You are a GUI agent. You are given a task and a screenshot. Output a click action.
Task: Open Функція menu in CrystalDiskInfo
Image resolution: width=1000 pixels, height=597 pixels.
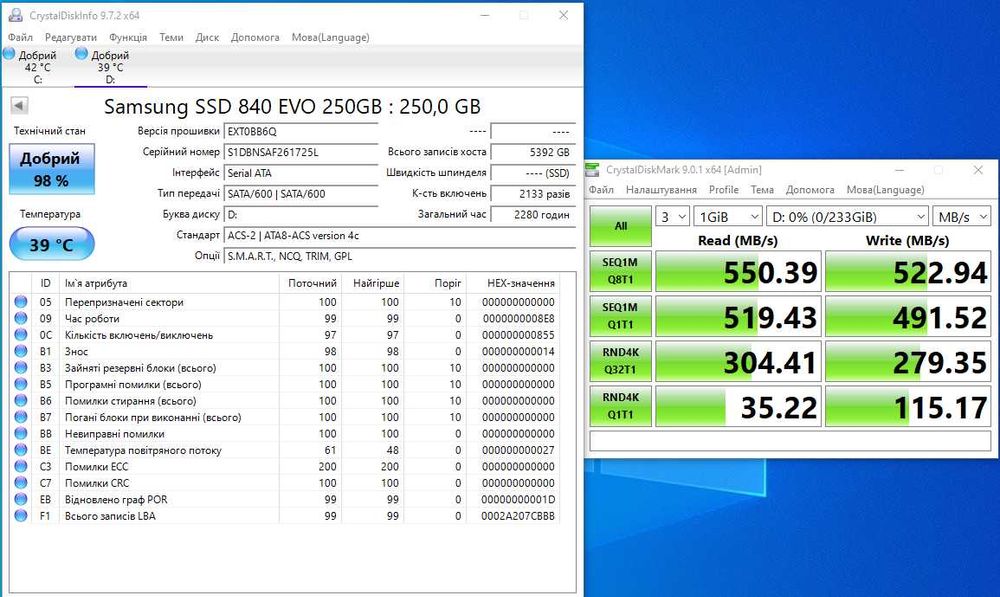[128, 37]
